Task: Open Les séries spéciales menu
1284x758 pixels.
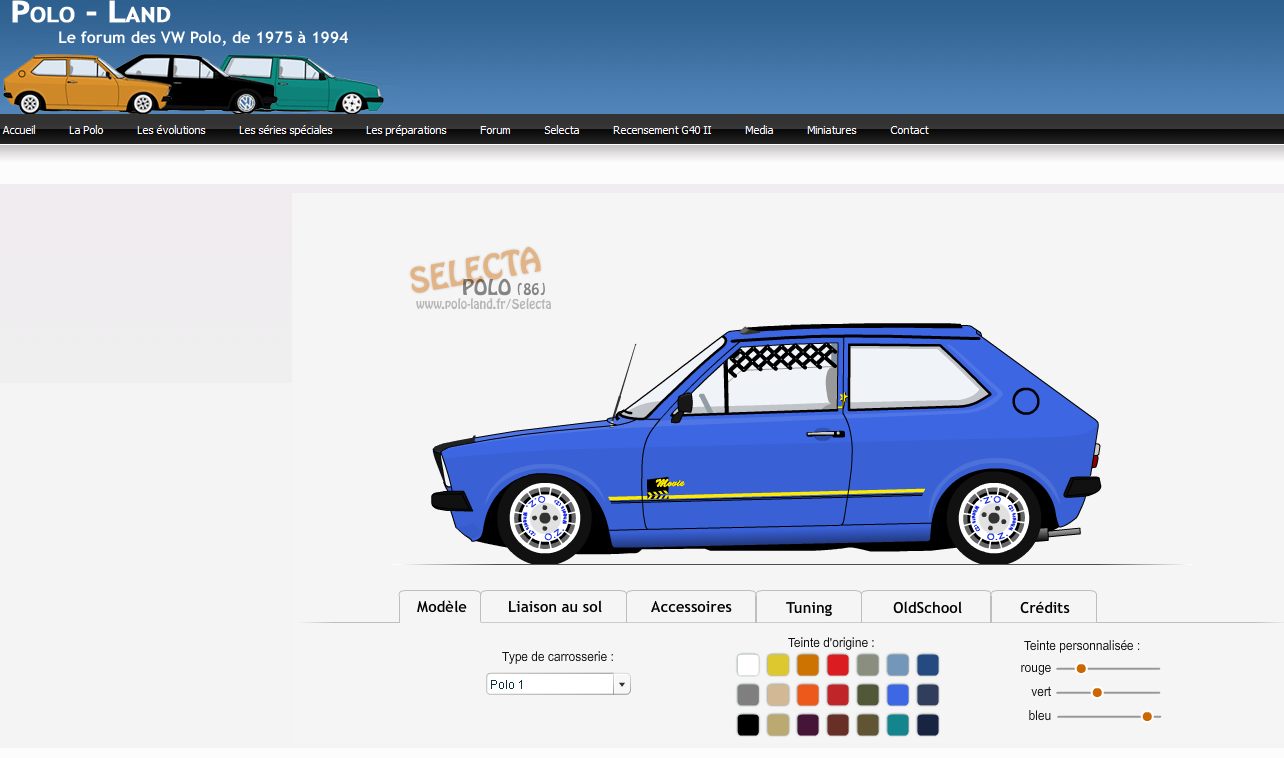Action: [285, 130]
